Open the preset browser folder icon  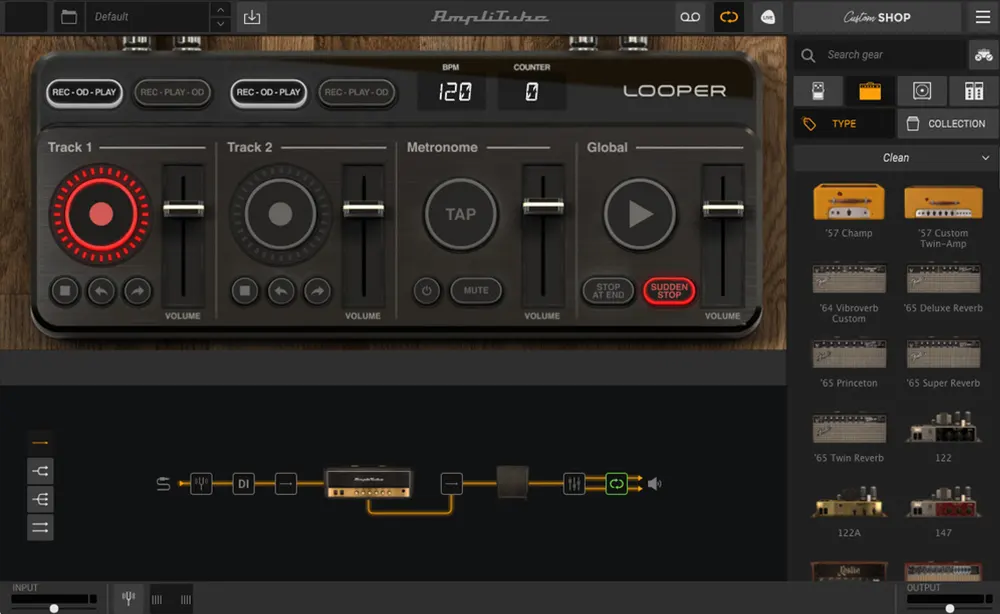(x=69, y=17)
